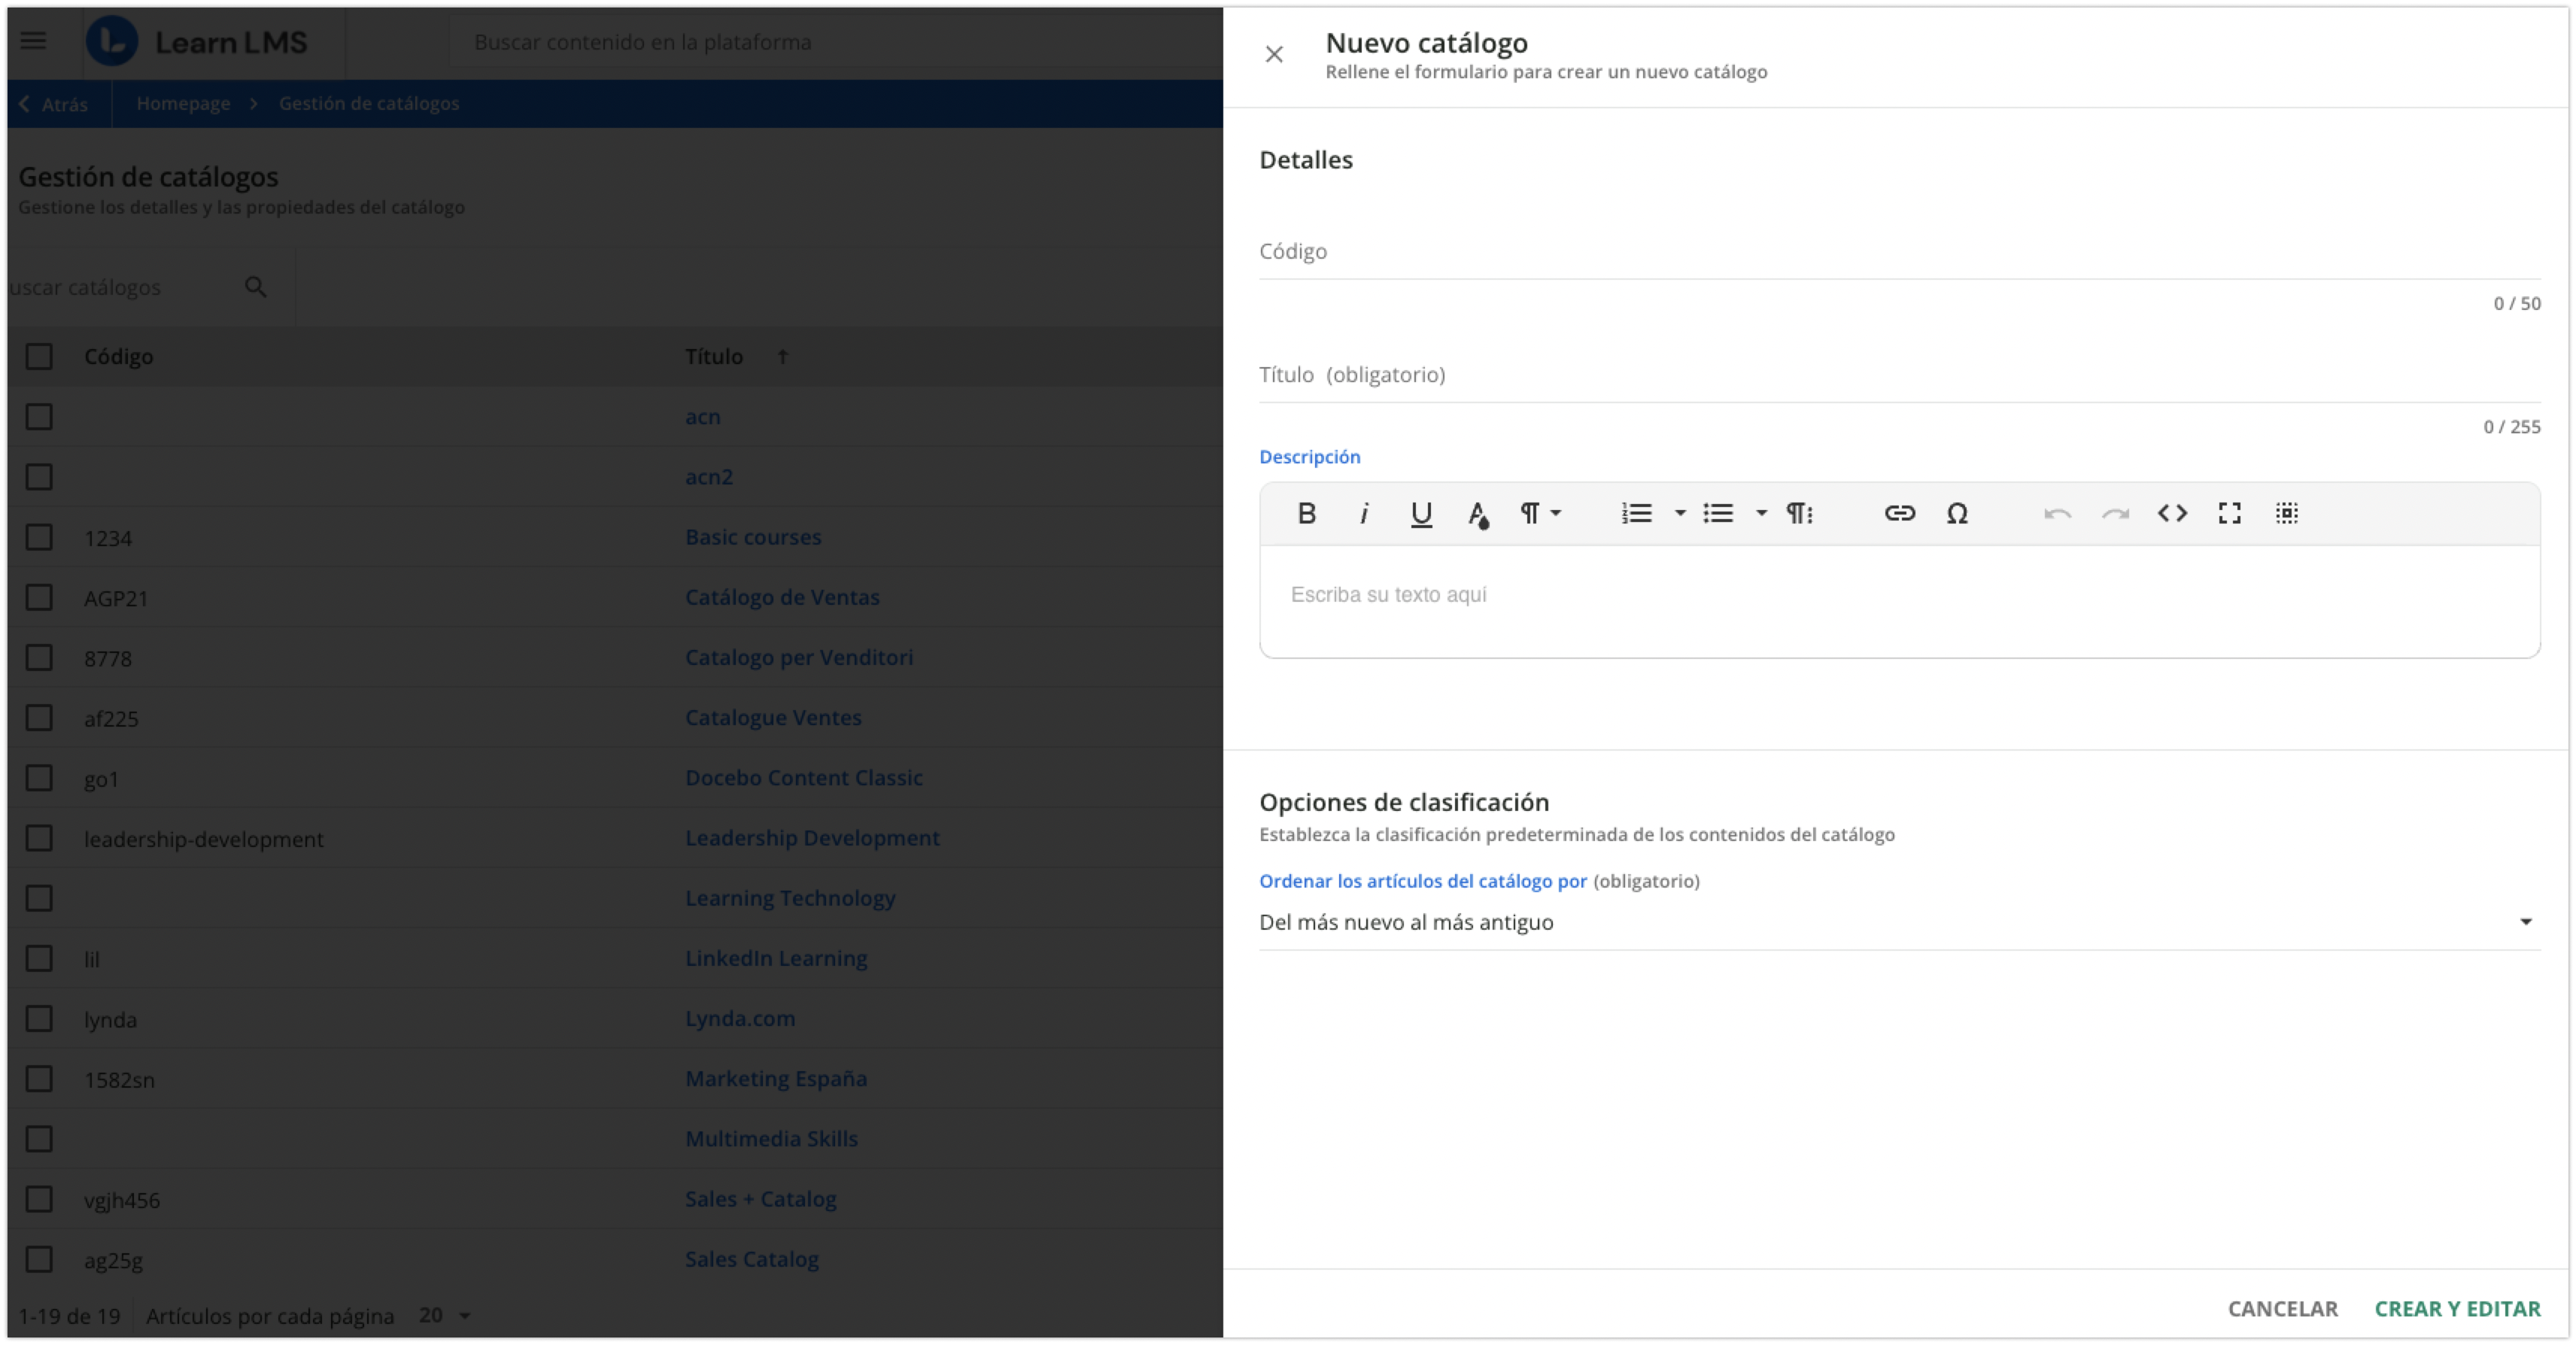The image size is (2576, 1345).
Task: Open the catalog sort order dropdown
Action: (x=1898, y=922)
